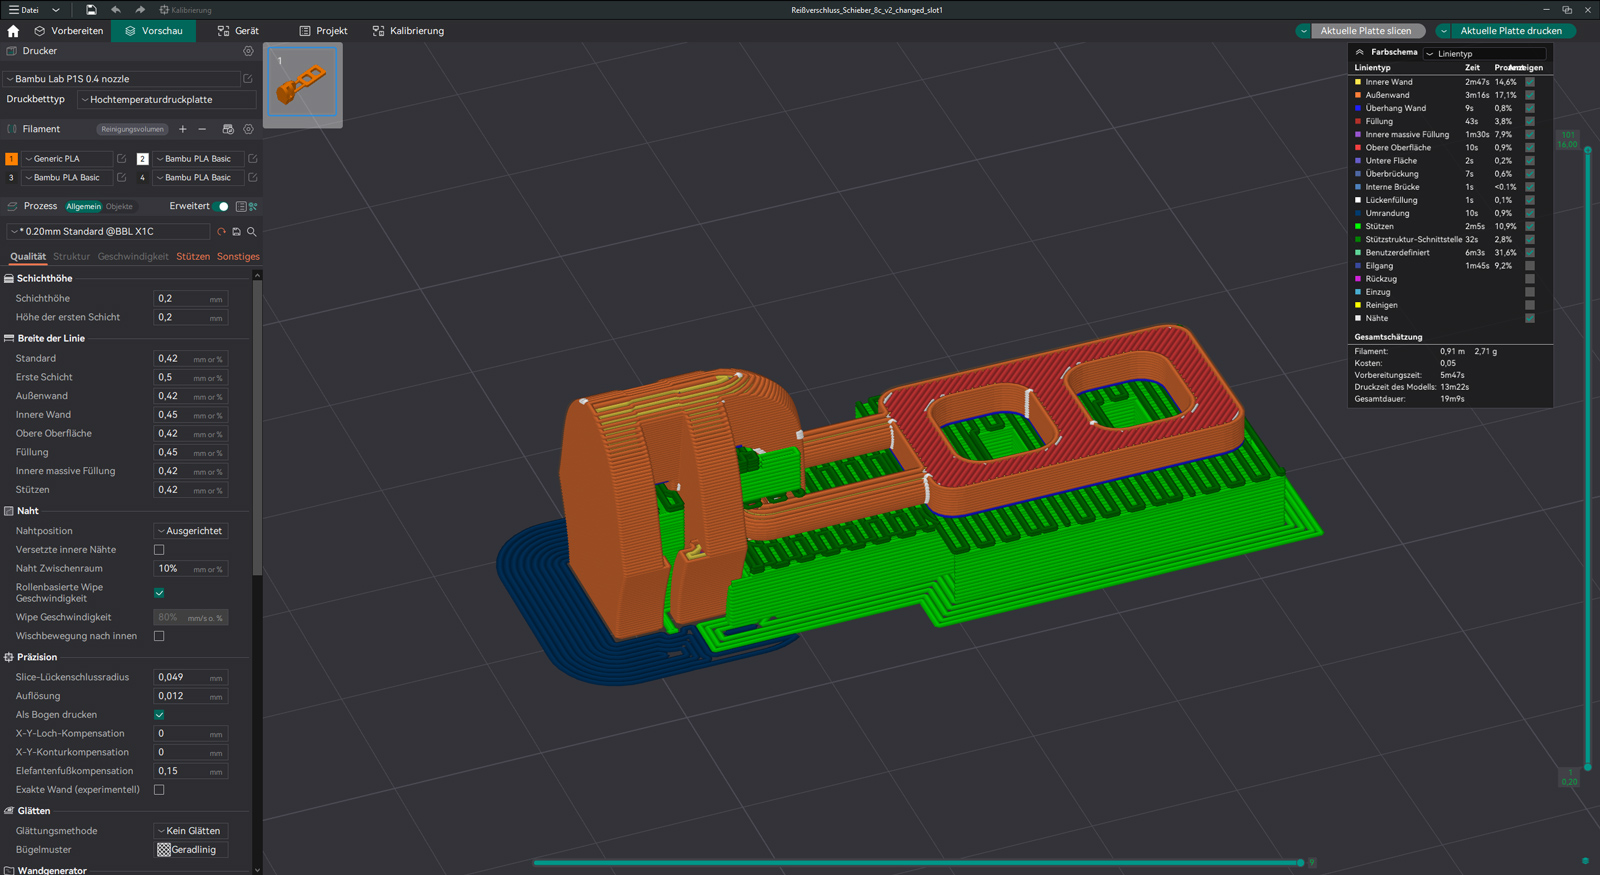Collapse the Farbschema legend panel
This screenshot has width=1600, height=875.
pyautogui.click(x=1359, y=52)
